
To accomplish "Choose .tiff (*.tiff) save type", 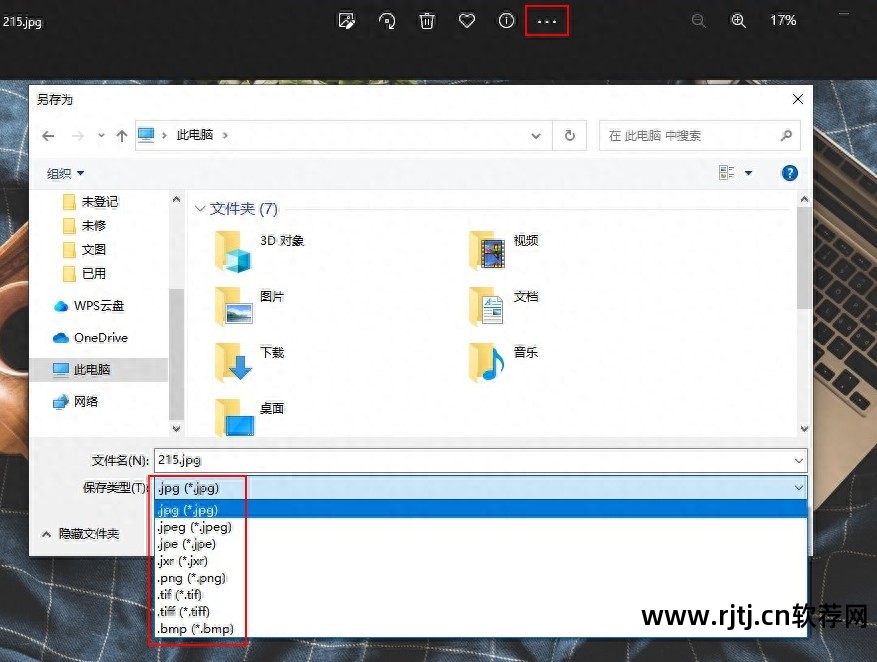I will point(480,612).
